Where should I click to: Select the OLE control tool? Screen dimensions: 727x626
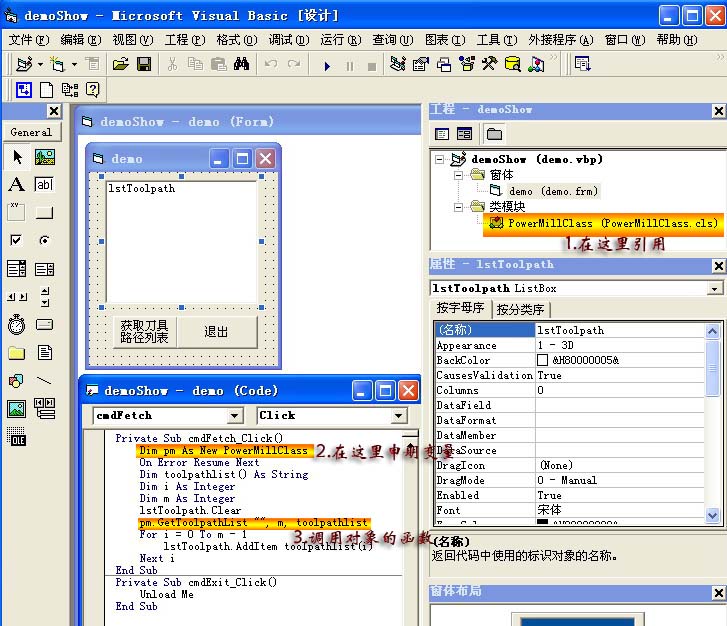[x=17, y=437]
